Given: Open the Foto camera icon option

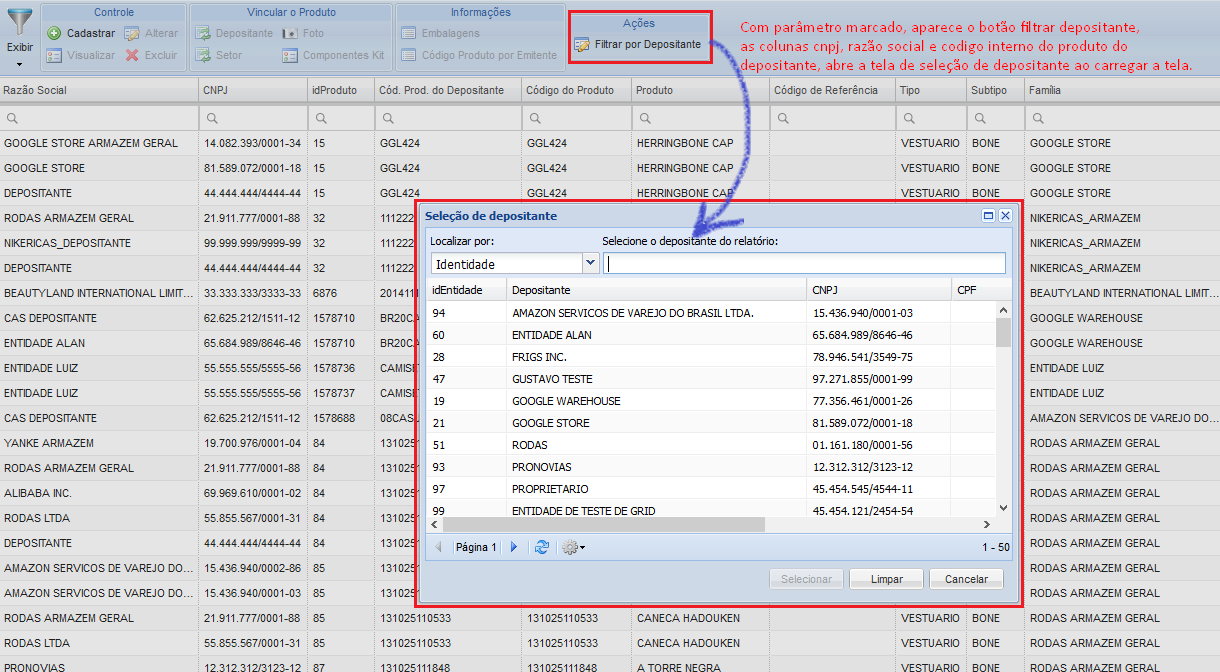Looking at the screenshot, I should point(289,33).
